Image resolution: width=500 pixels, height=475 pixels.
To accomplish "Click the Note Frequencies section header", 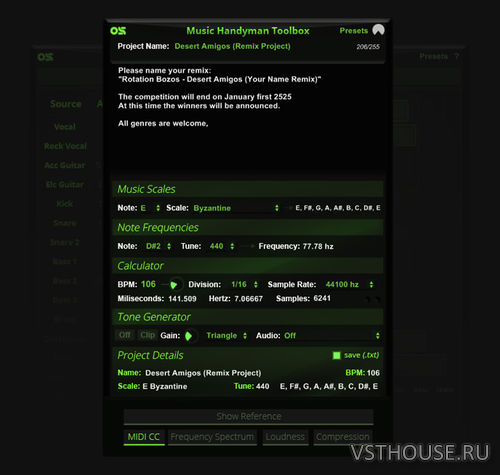I will [248, 227].
